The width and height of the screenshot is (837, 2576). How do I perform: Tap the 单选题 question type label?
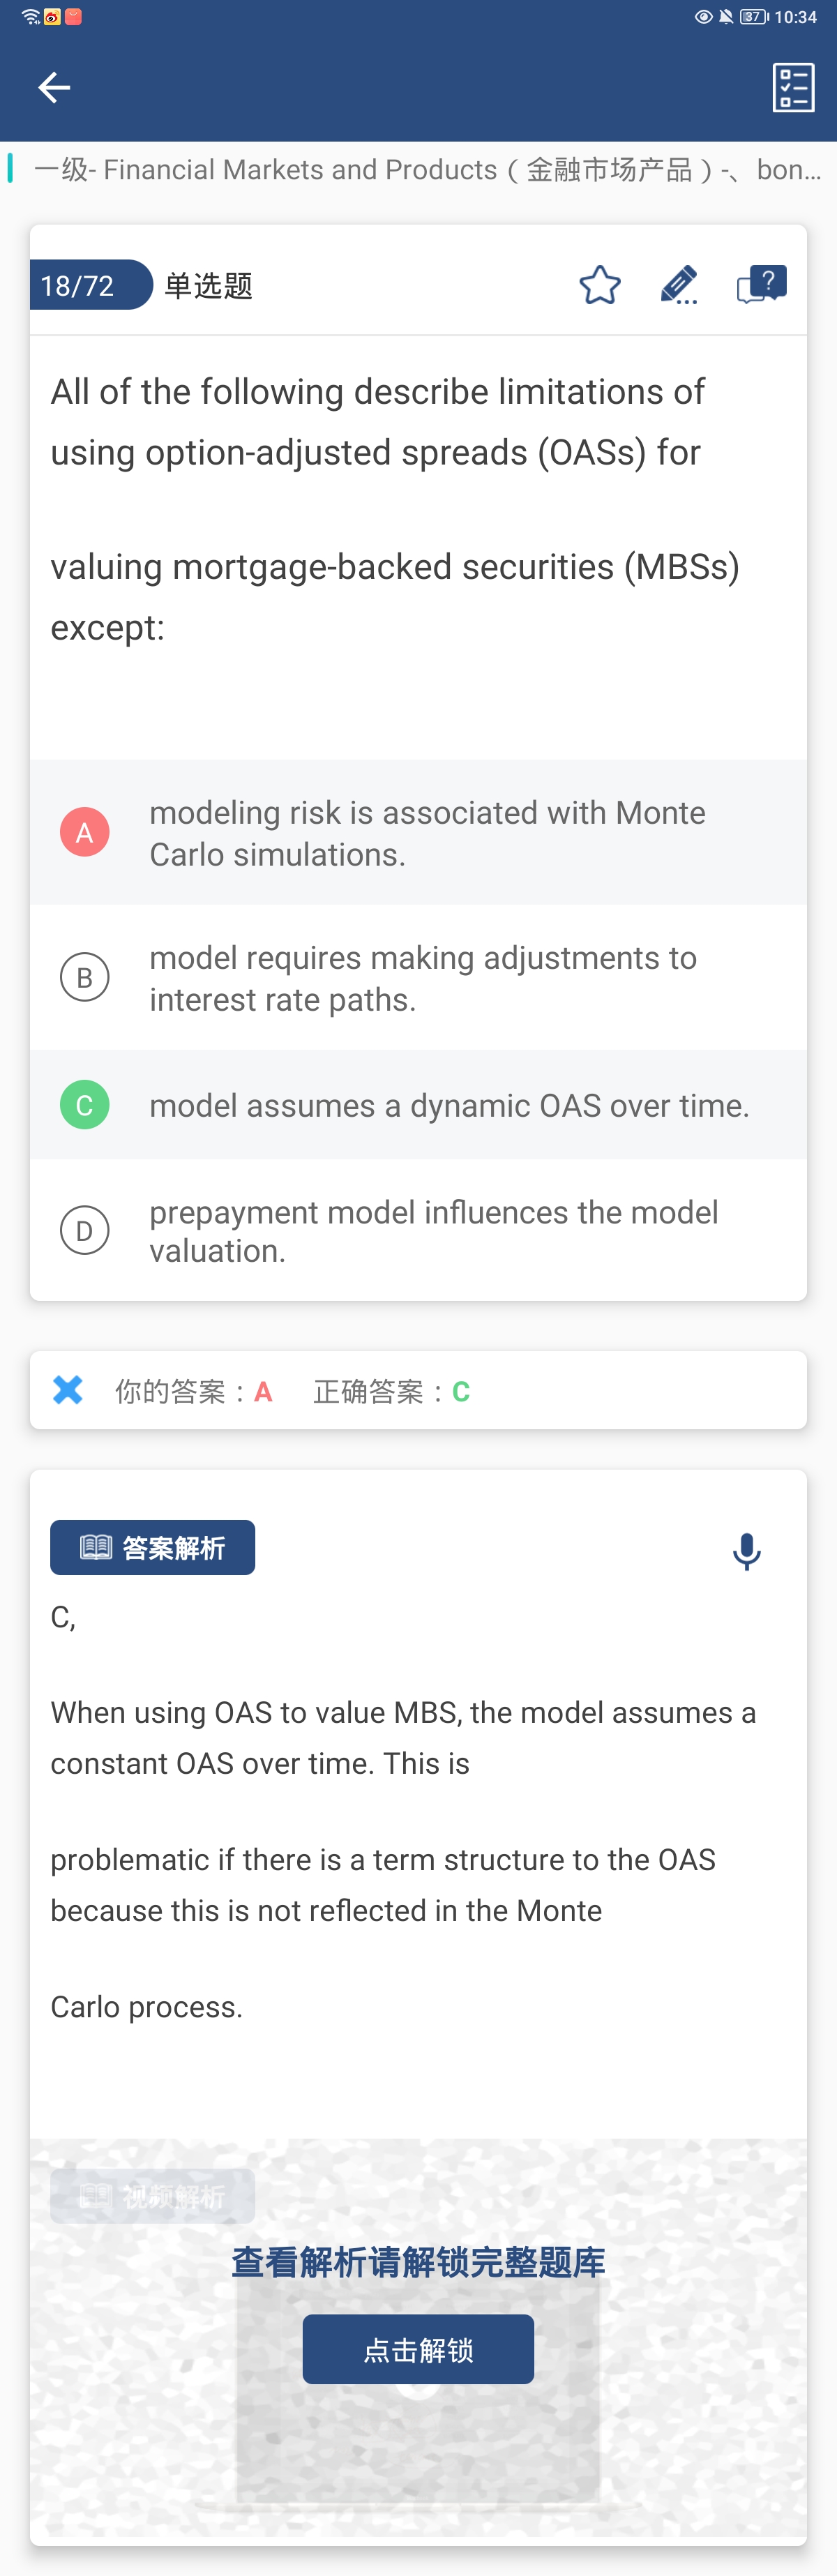coord(208,286)
